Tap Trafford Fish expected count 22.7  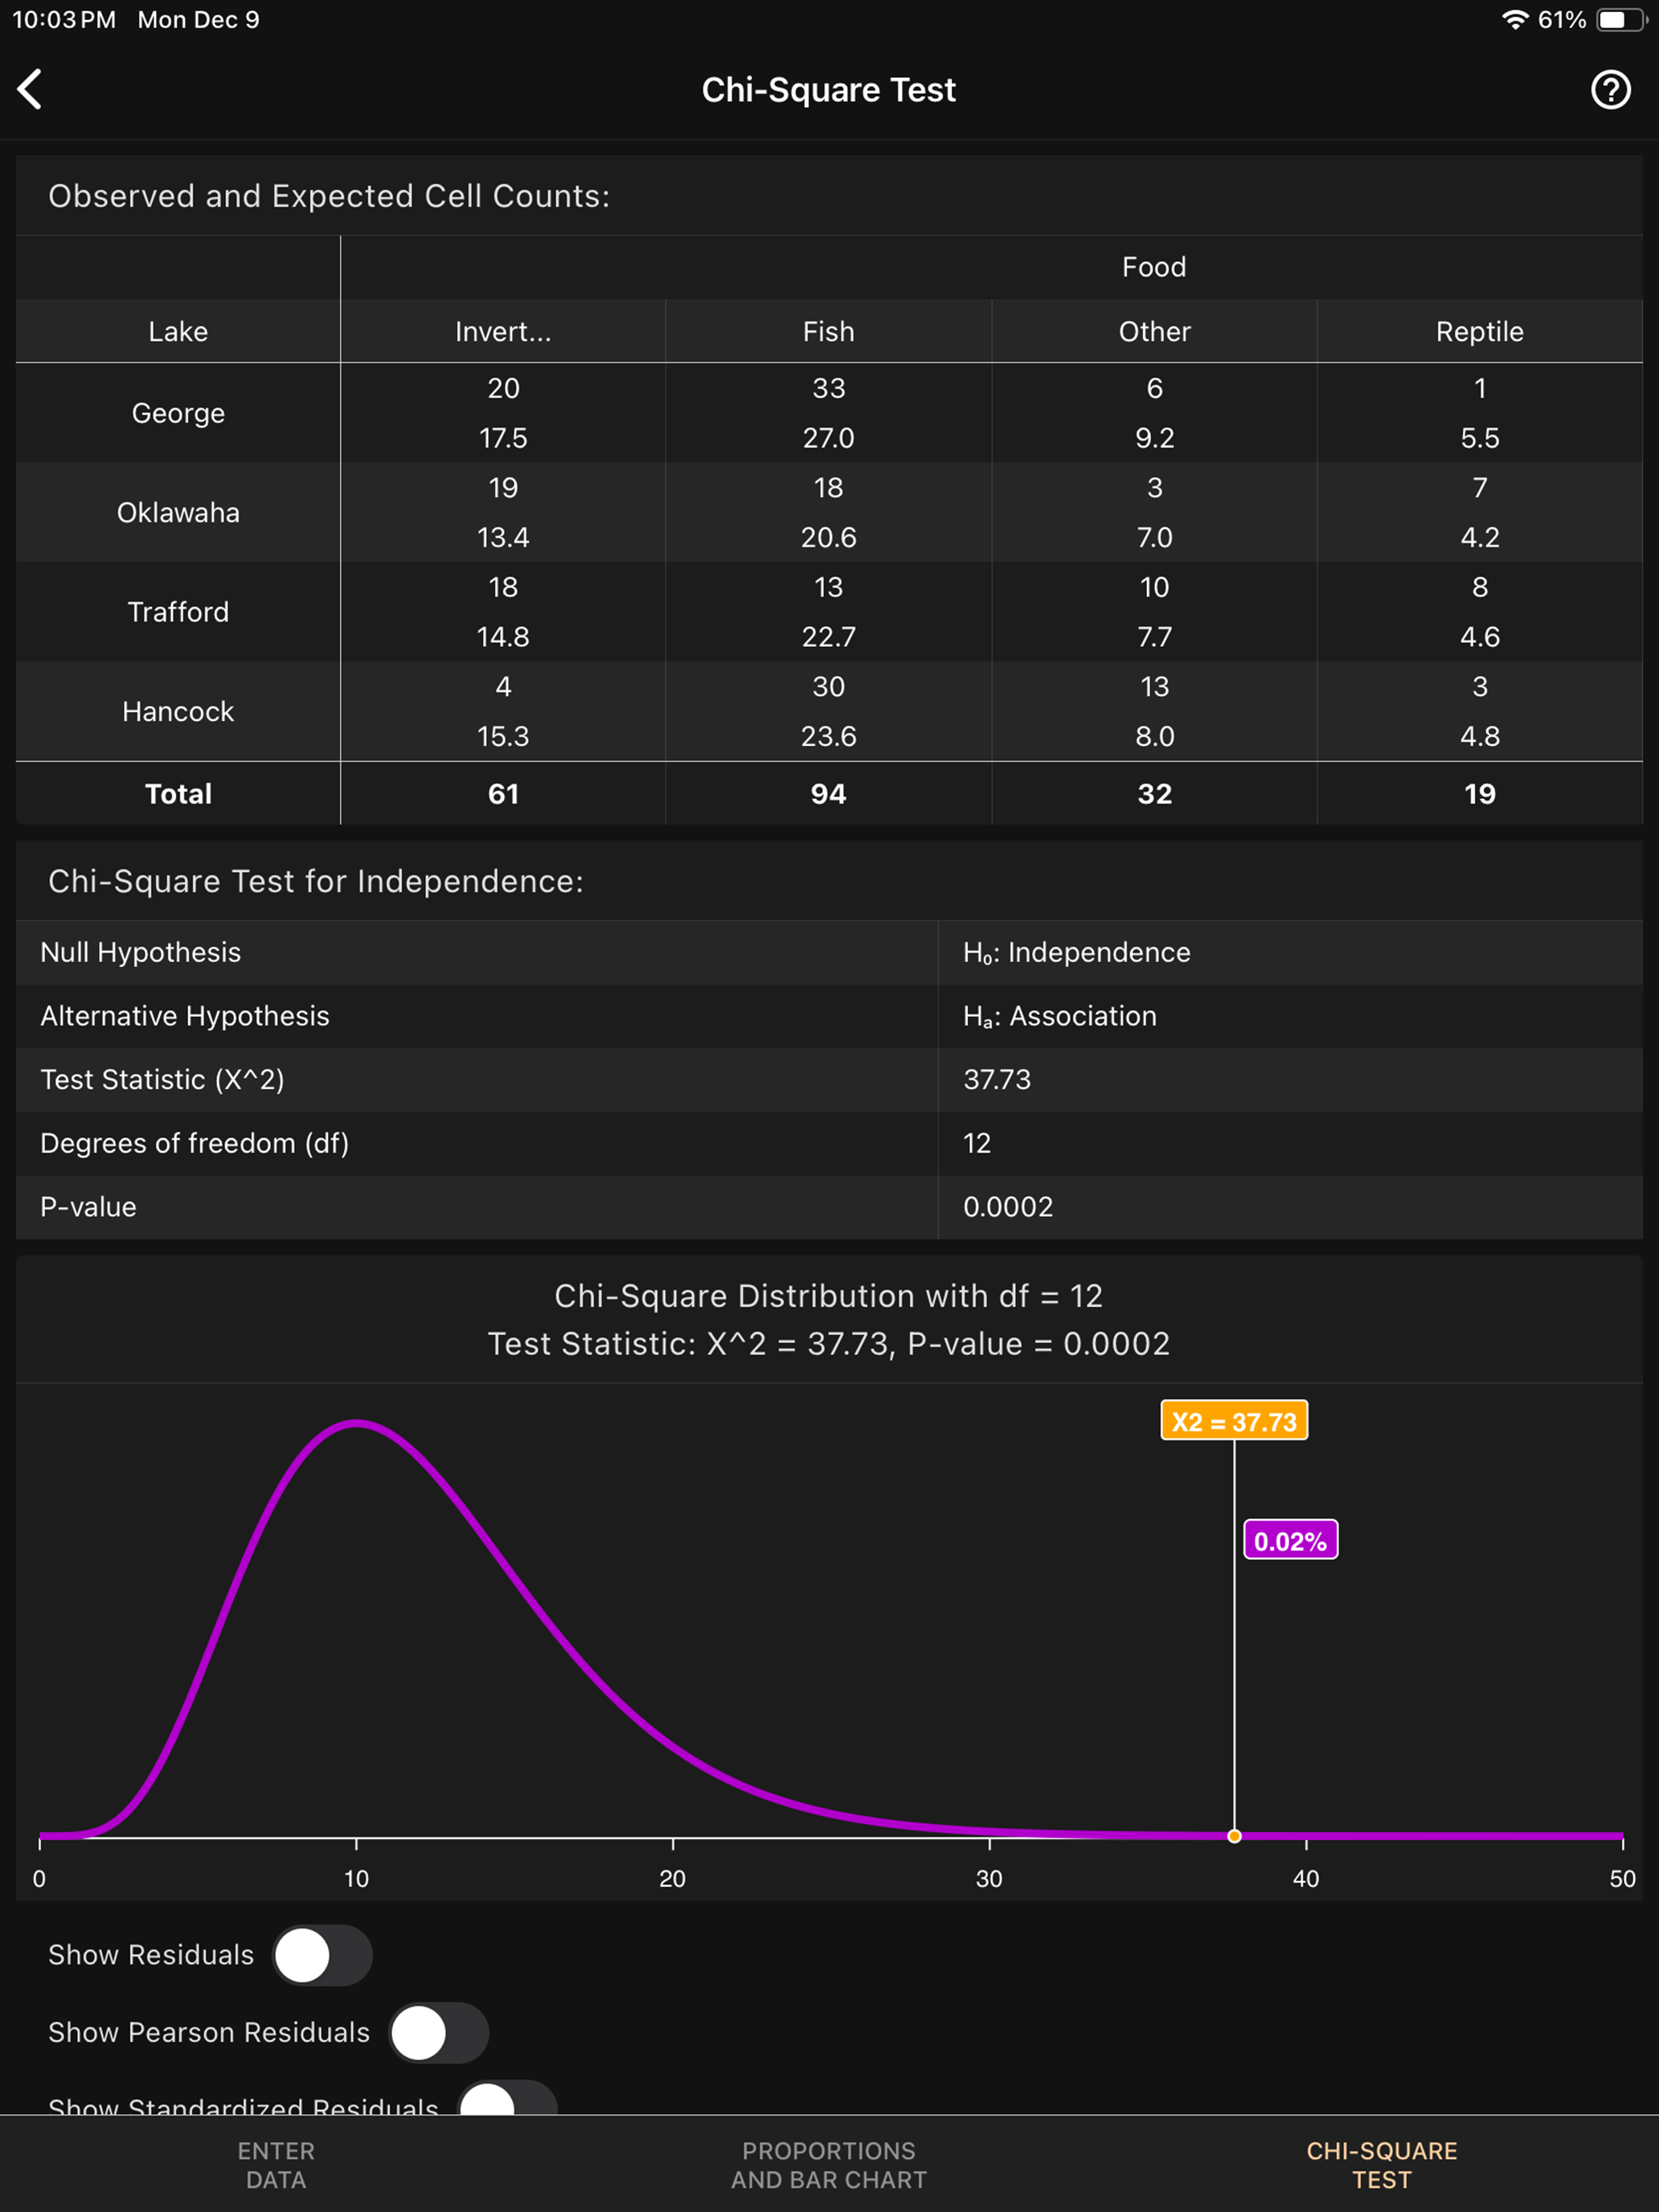(829, 637)
